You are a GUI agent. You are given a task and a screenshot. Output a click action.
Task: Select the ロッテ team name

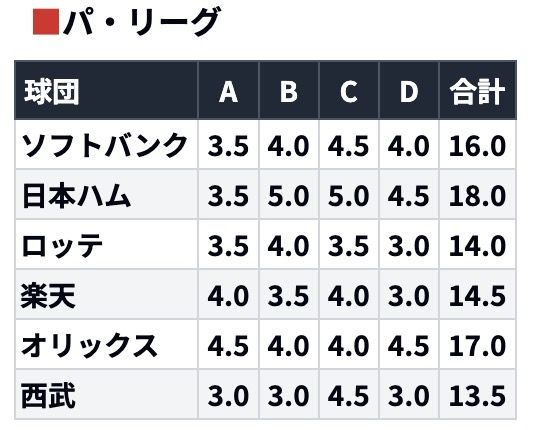[x=62, y=246]
